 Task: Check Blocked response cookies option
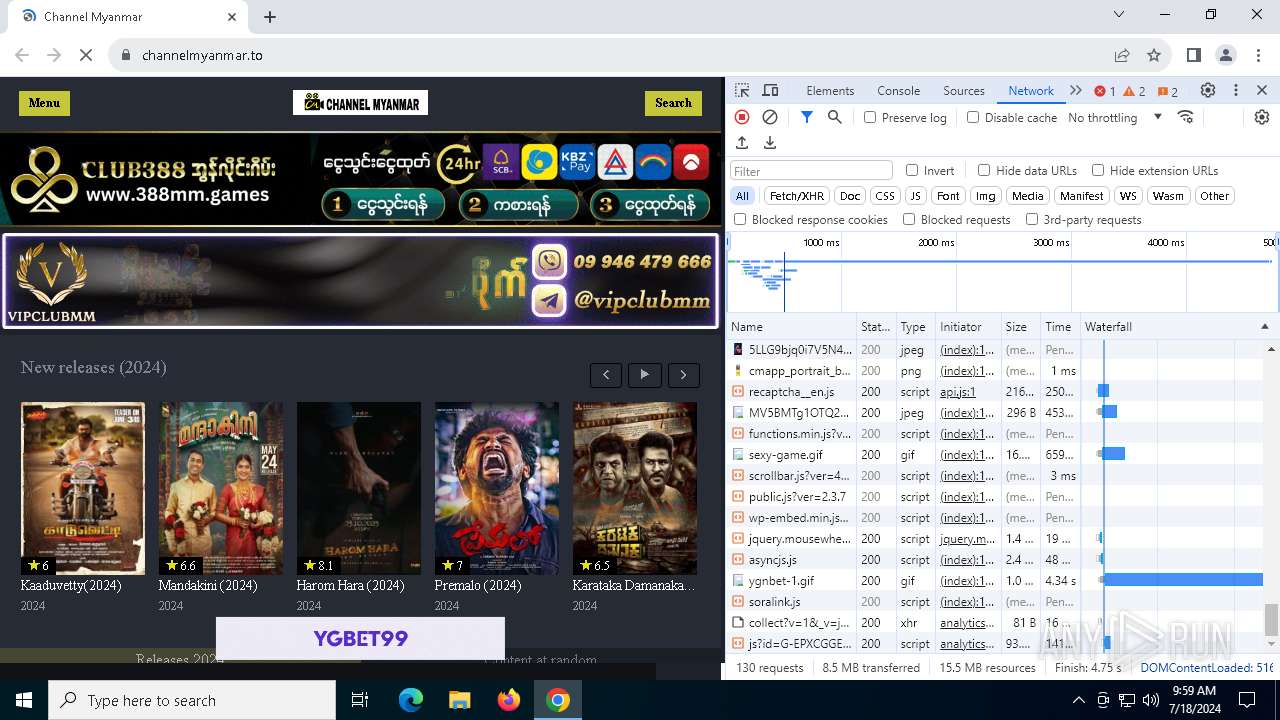(740, 219)
